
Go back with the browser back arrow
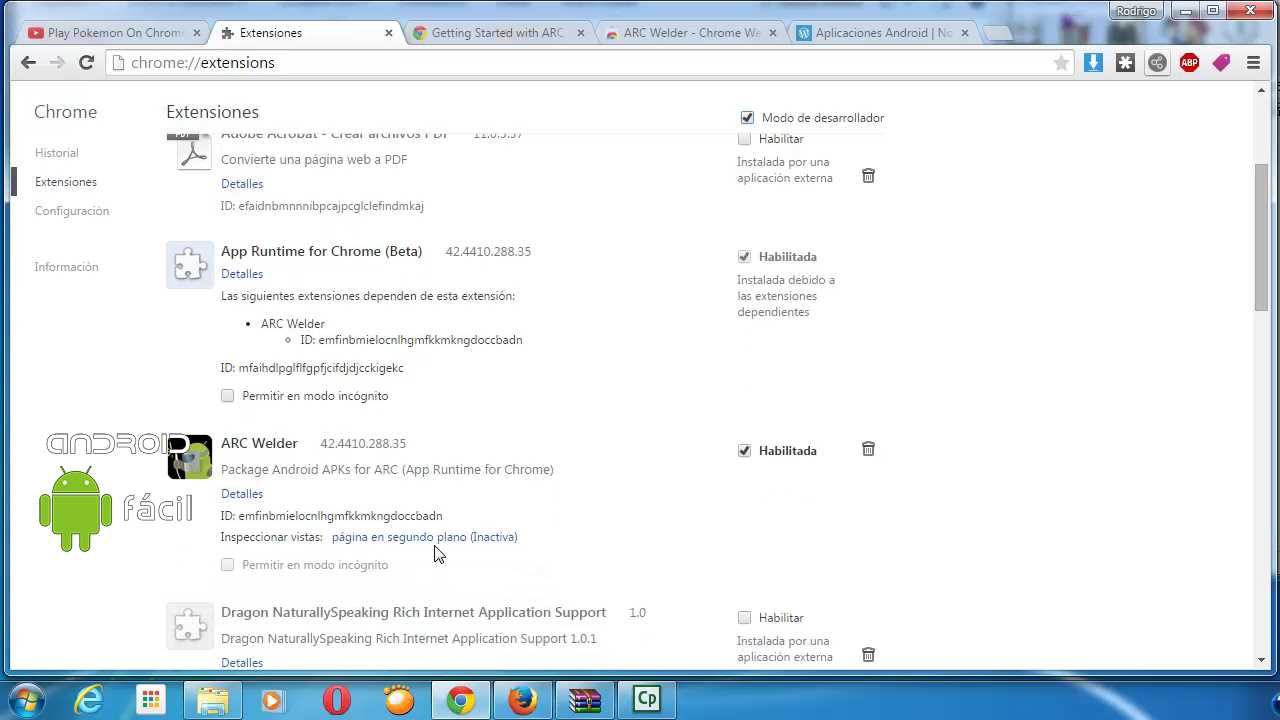pyautogui.click(x=28, y=62)
